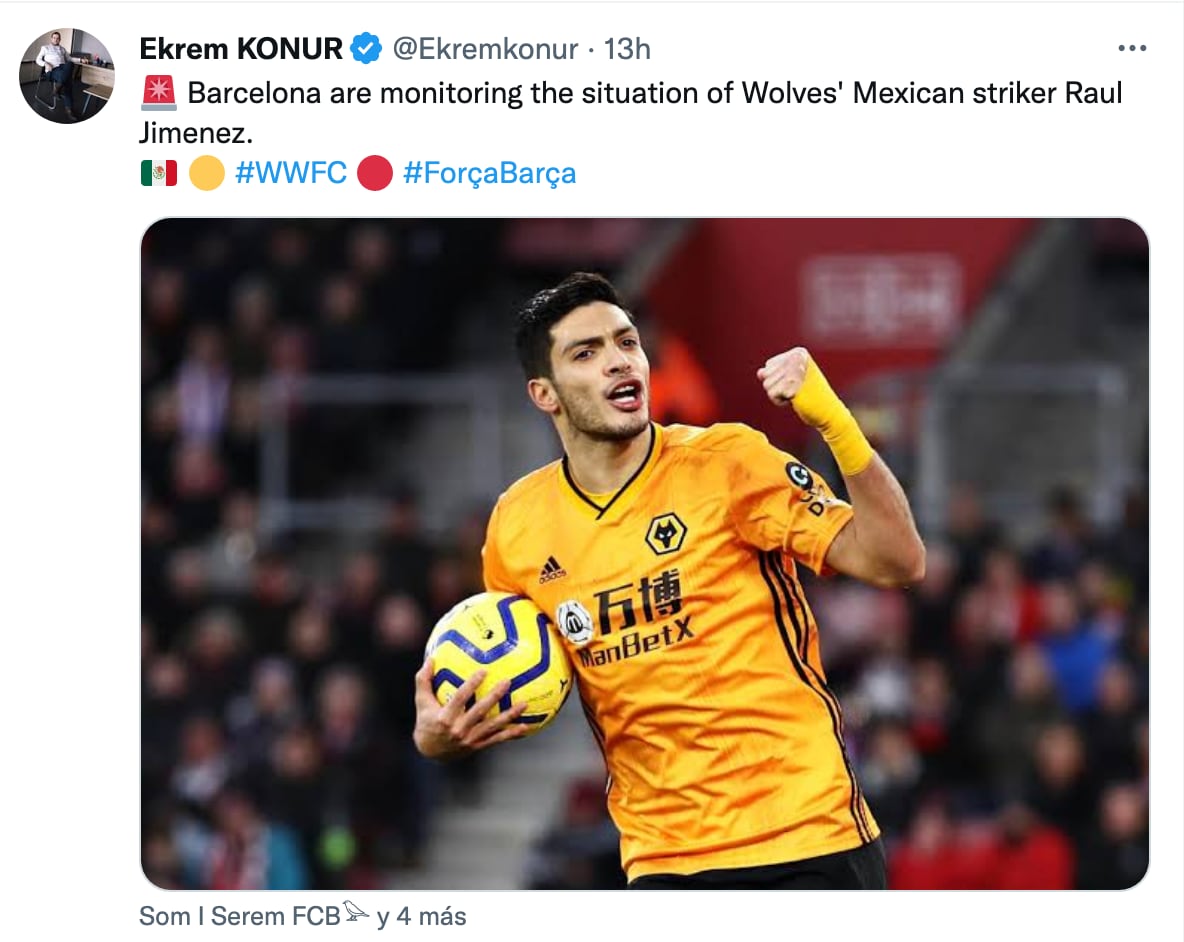Click the dove emoji after FCB
This screenshot has height=942, width=1184.
[356, 912]
